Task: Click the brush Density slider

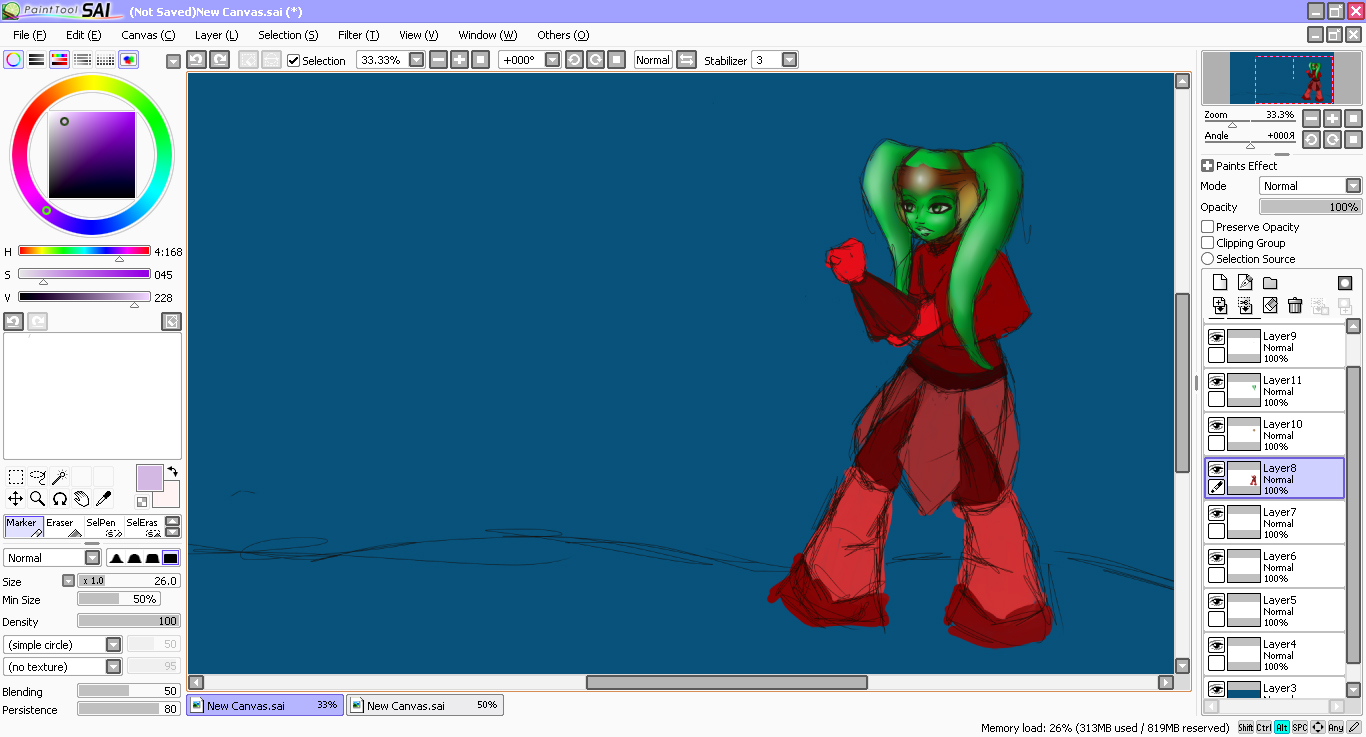Action: tap(129, 621)
